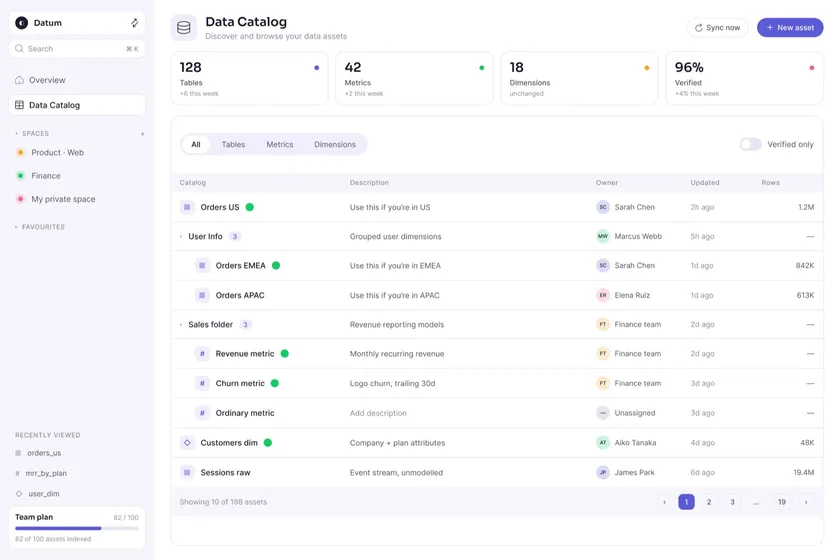Click the orange dot beside Product · Web
This screenshot has width=840, height=560.
click(20, 153)
